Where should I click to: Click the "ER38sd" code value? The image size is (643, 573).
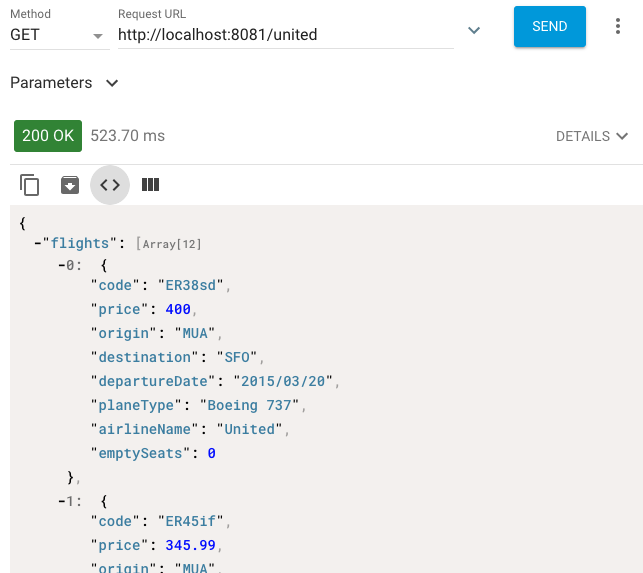click(x=190, y=286)
